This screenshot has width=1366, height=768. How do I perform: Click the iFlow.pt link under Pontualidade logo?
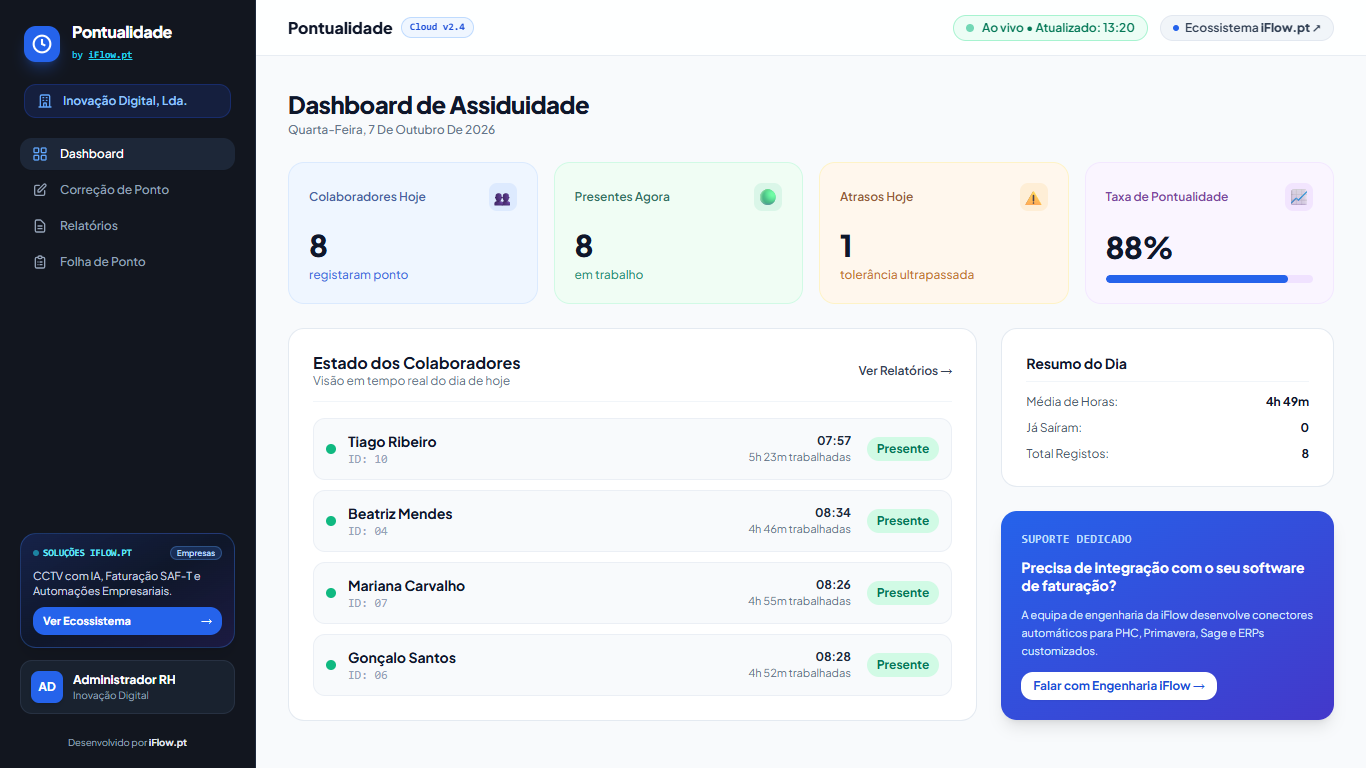point(110,55)
